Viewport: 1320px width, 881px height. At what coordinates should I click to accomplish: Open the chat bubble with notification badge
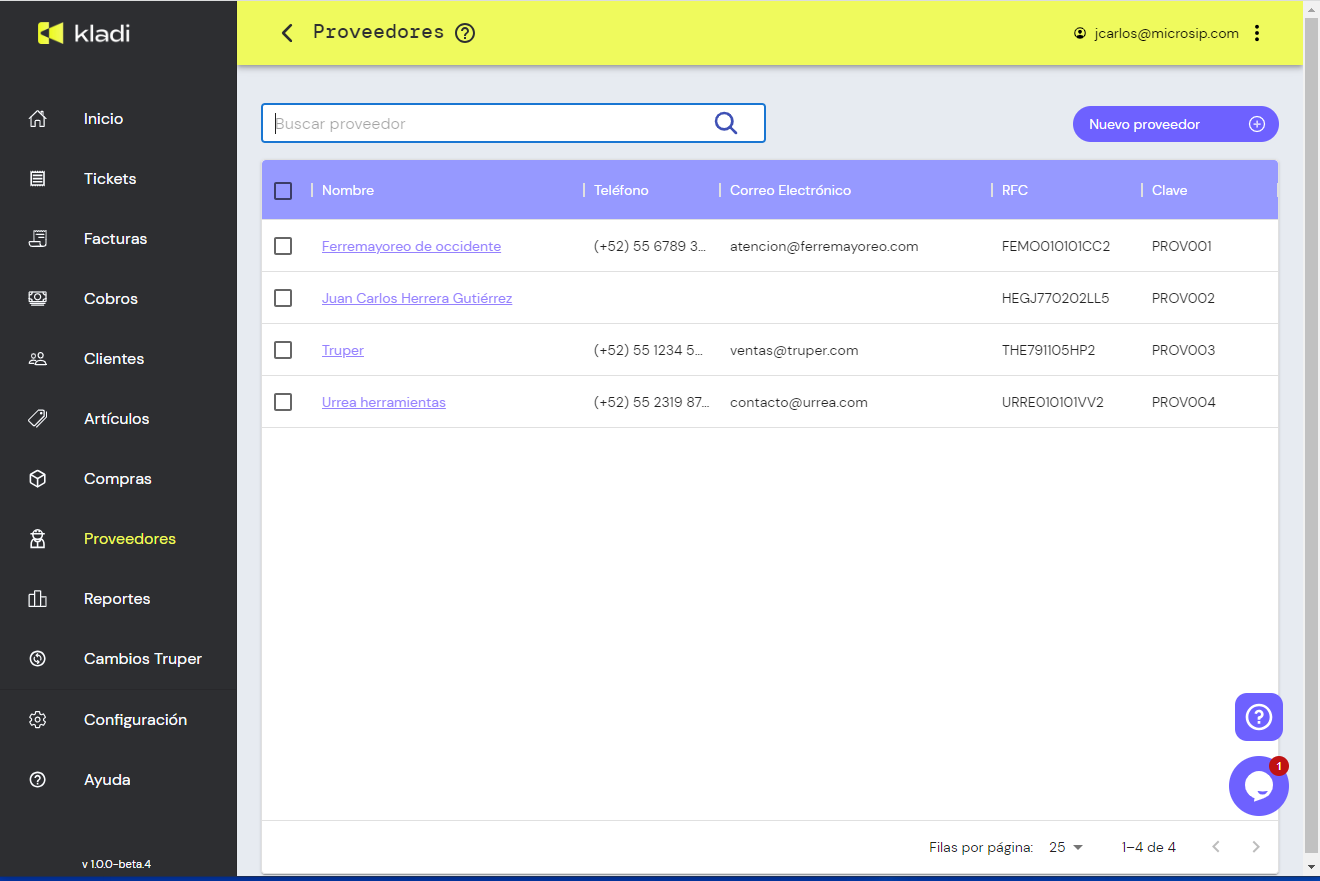tap(1258, 786)
